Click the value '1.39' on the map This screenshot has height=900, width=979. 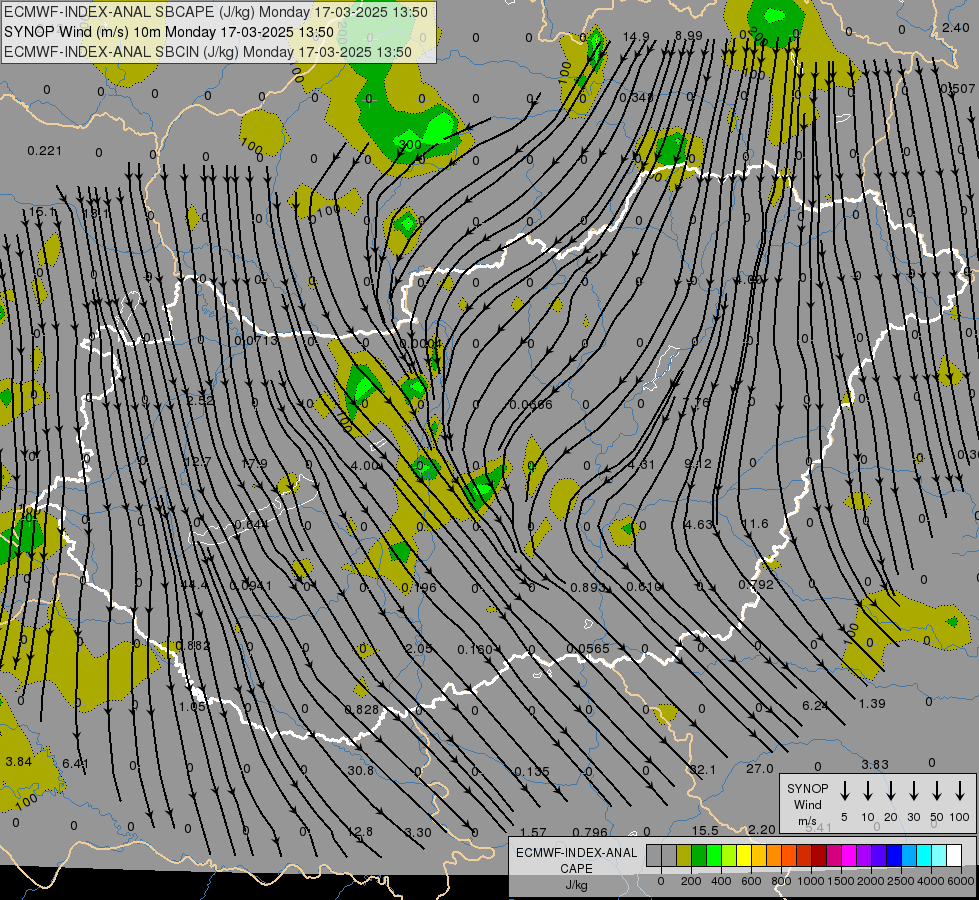[872, 703]
